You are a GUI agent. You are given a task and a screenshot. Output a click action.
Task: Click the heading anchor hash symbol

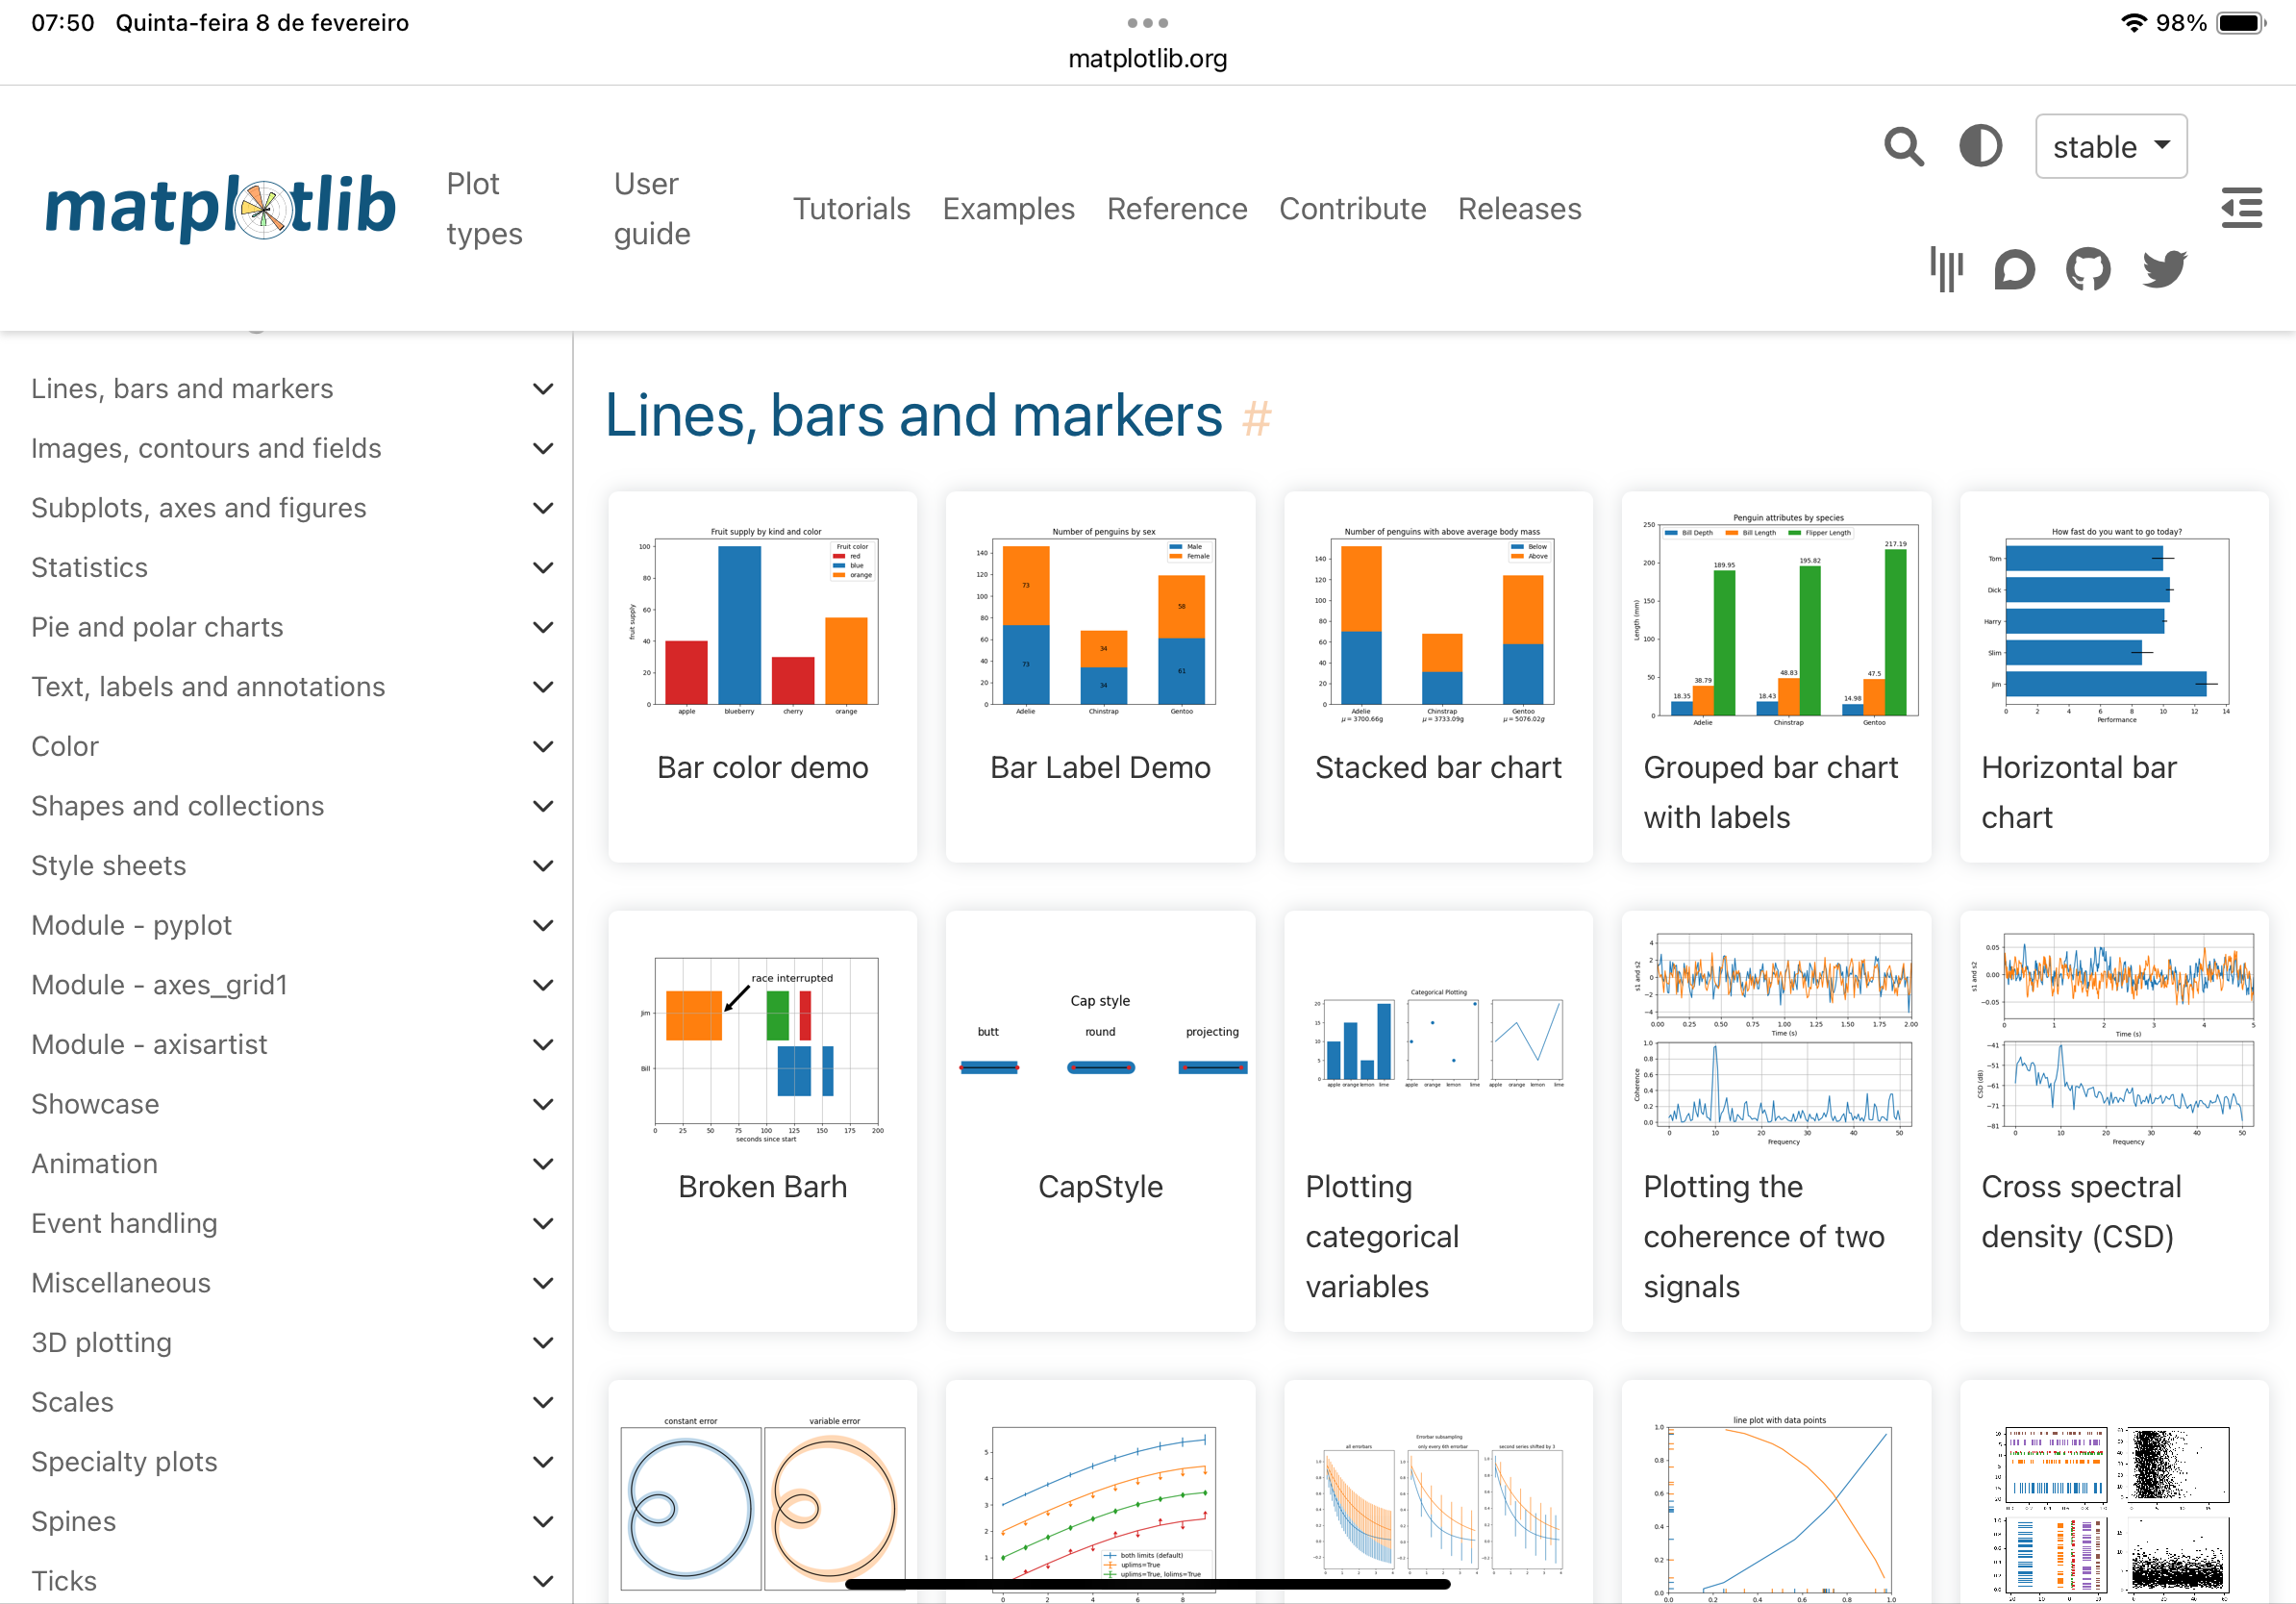tap(1257, 418)
